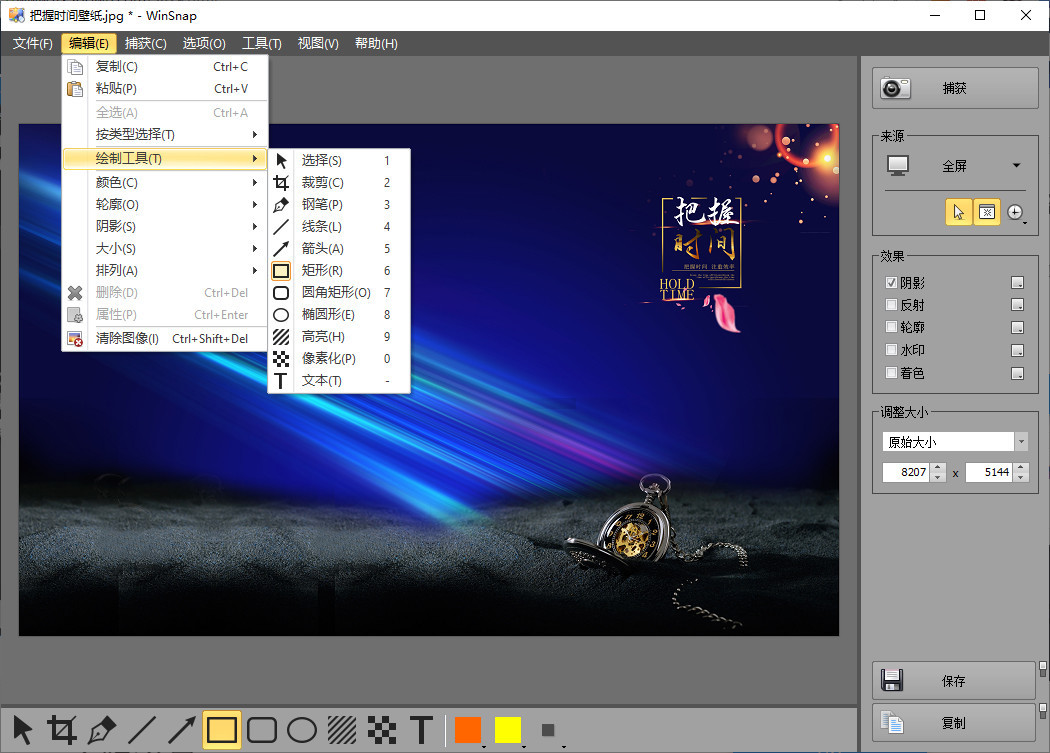Choose the Ellipse tool in bottom toolbar
The image size is (1050, 753).
tap(302, 730)
